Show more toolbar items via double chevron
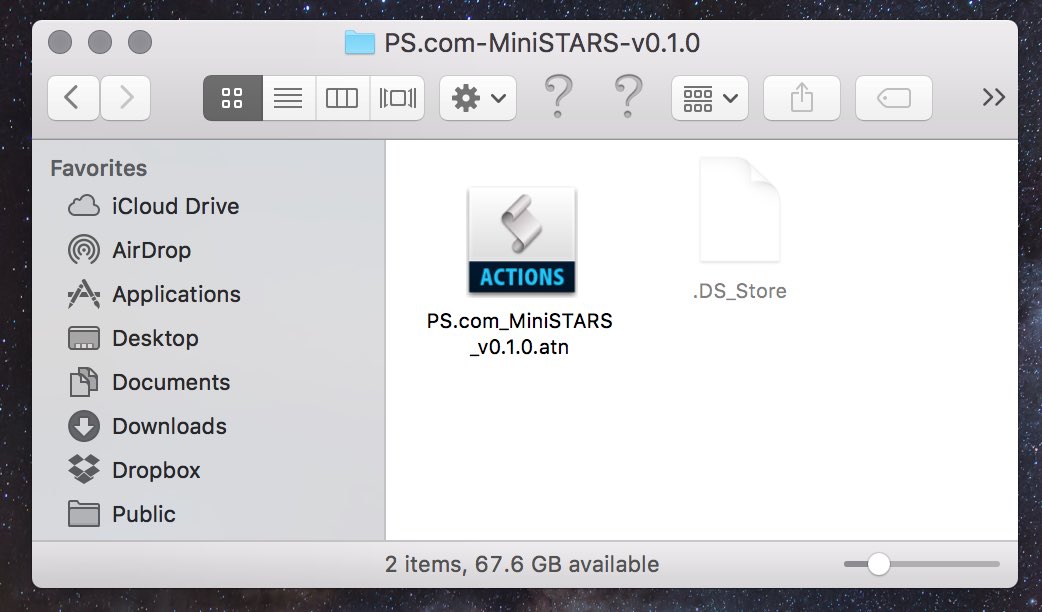1042x612 pixels. [993, 98]
